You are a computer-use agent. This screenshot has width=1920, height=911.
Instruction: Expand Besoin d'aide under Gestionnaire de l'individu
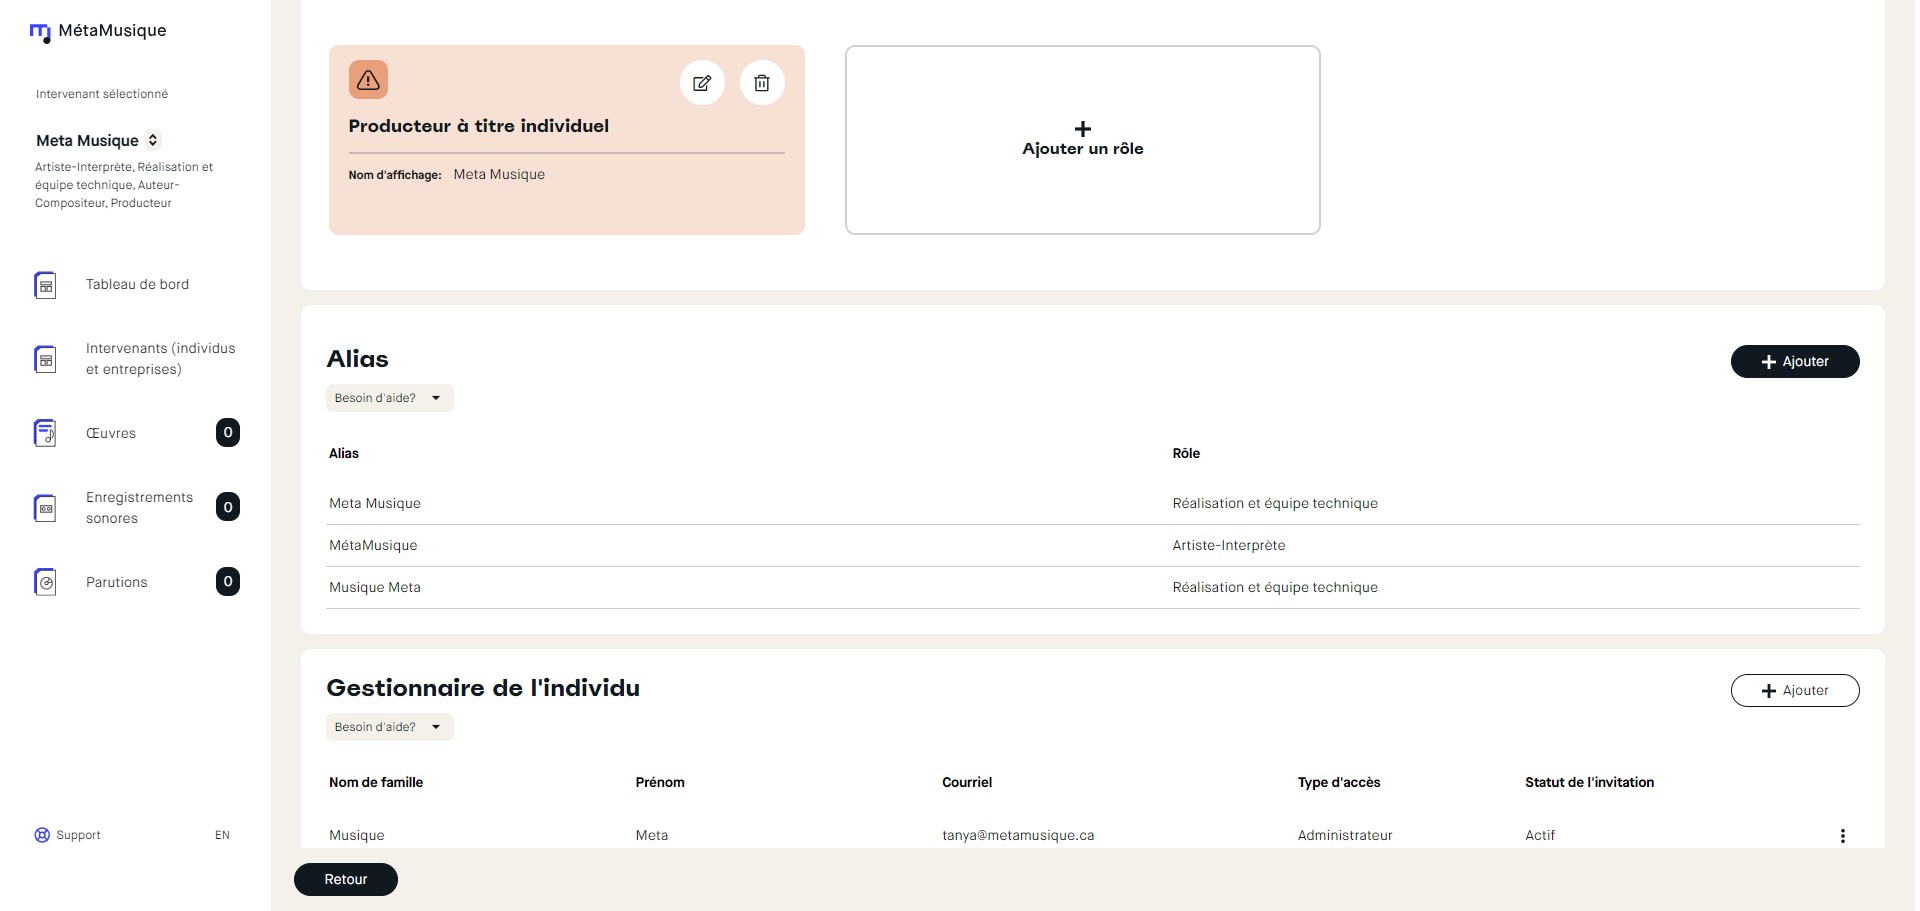pos(389,727)
